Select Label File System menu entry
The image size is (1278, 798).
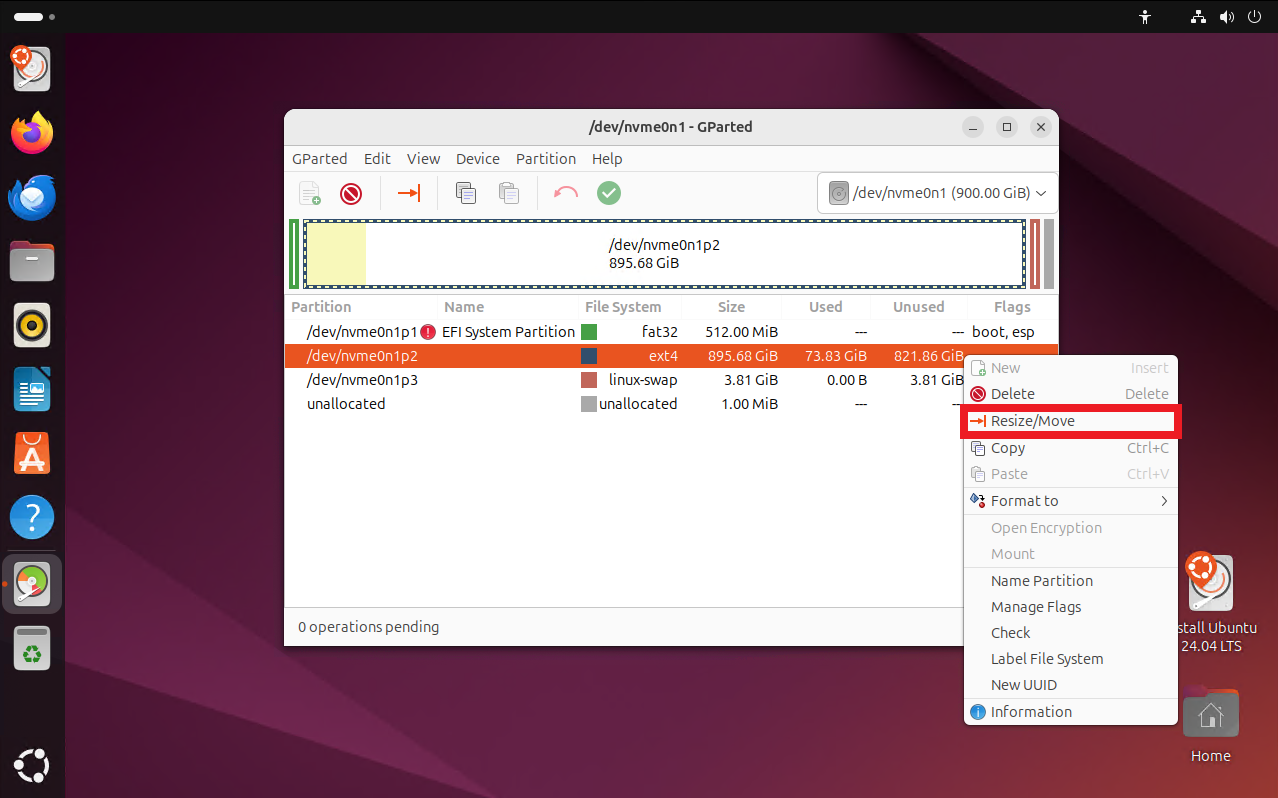tap(1070, 659)
